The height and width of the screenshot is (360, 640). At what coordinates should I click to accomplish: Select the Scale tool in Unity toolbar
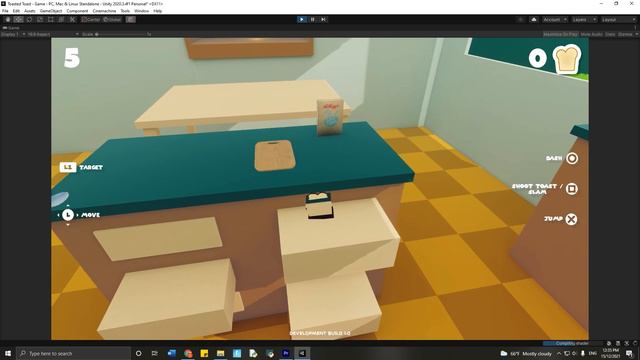click(40, 20)
